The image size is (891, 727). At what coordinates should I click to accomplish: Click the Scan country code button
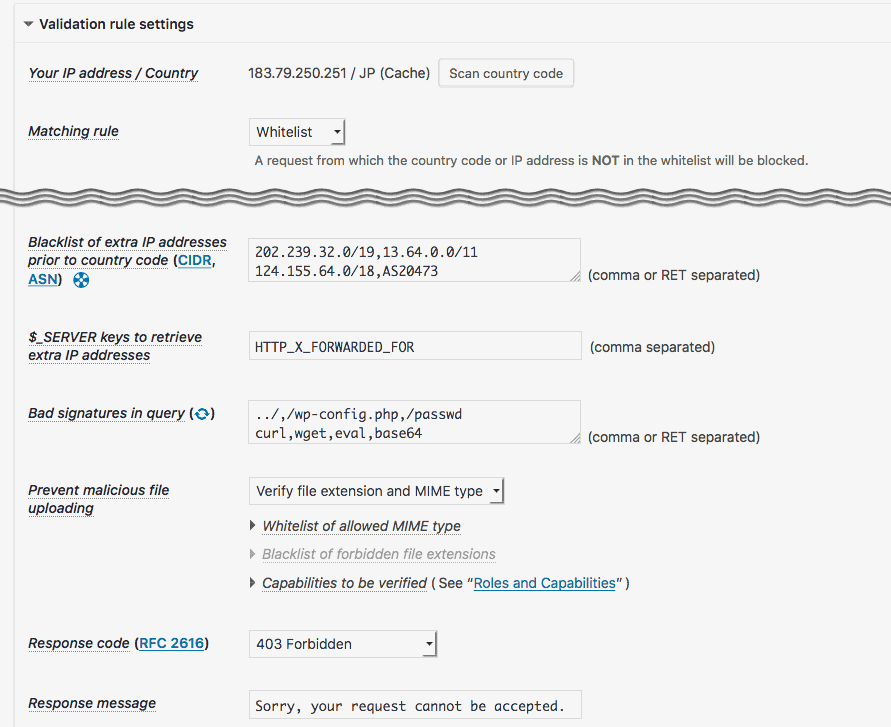click(506, 73)
